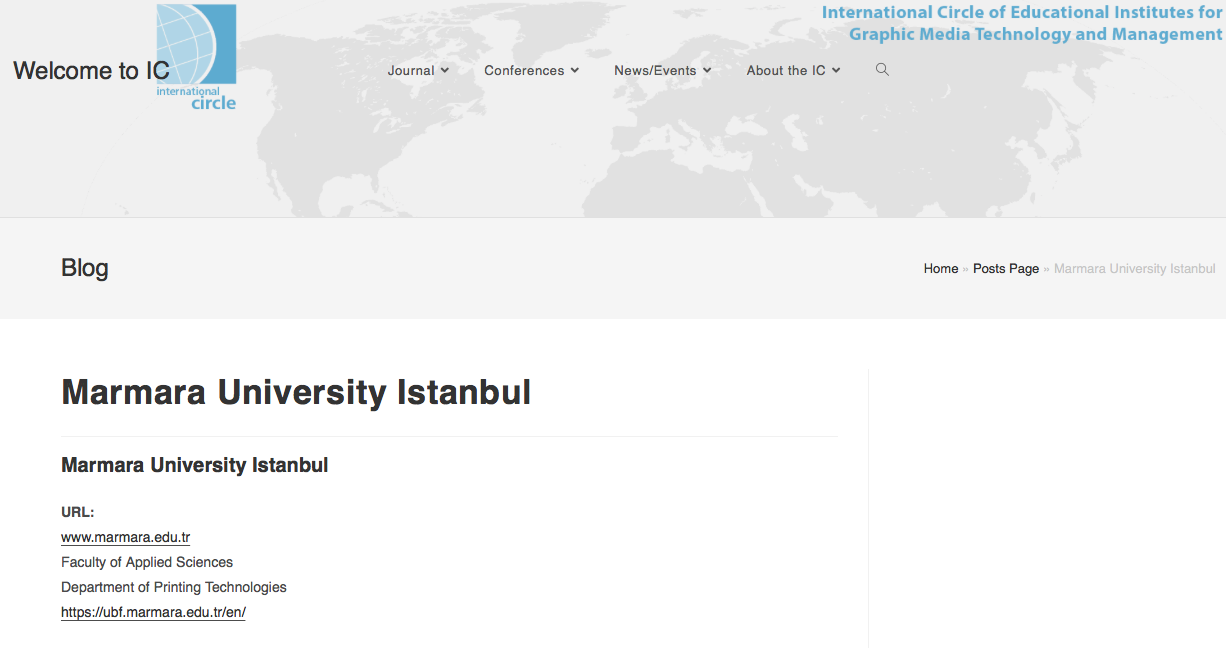Expand the About the IC chevron
The width and height of the screenshot is (1226, 648).
coord(836,71)
